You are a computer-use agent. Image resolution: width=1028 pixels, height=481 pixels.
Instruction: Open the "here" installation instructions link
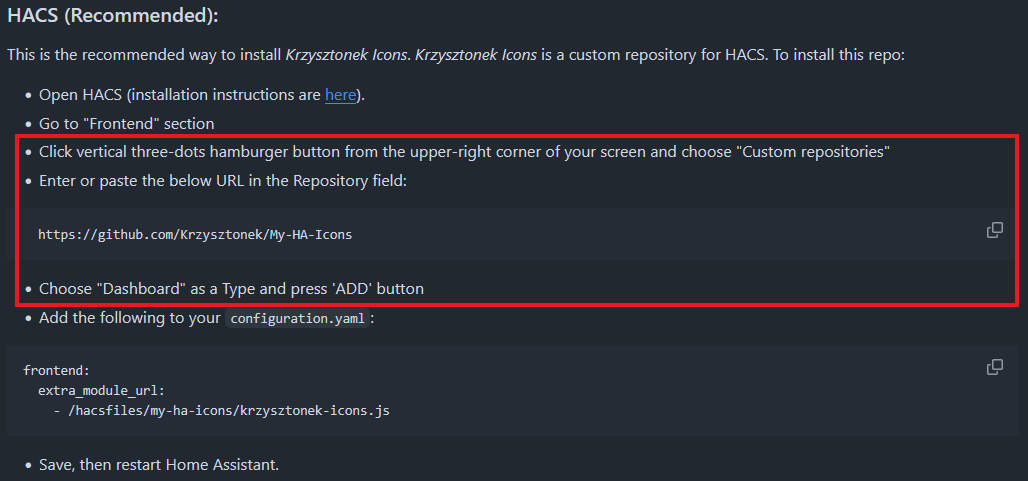(339, 95)
